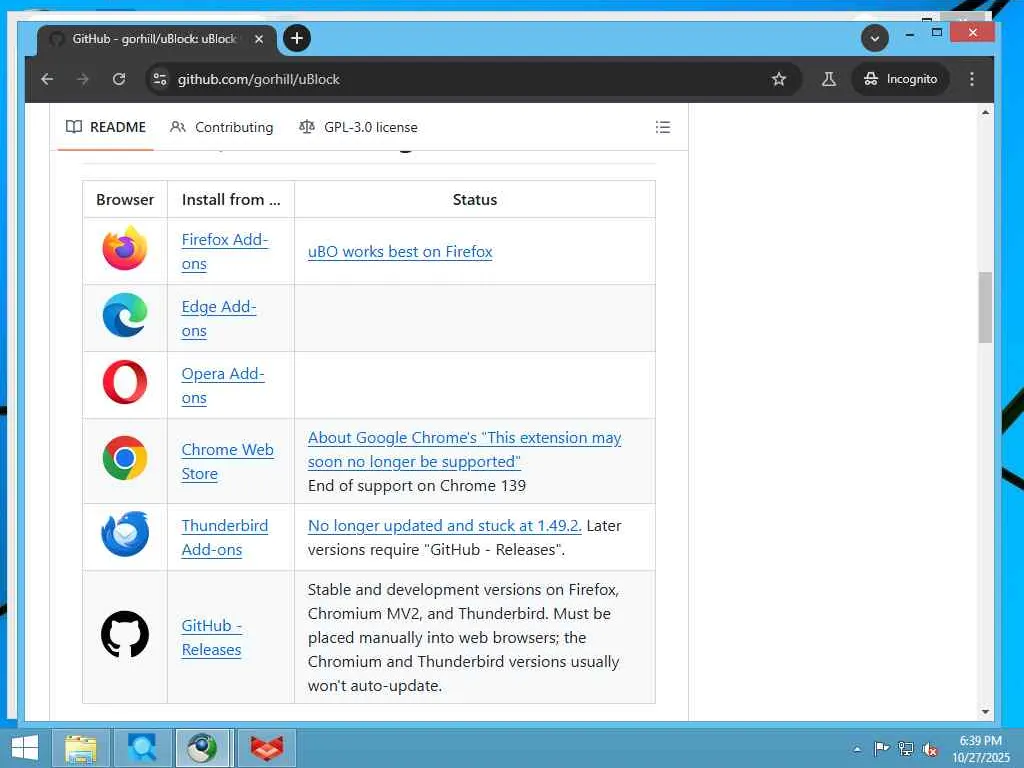This screenshot has width=1024, height=768.
Task: Open 'No longer updated and stuck at 1.49.2' link
Action: (444, 526)
